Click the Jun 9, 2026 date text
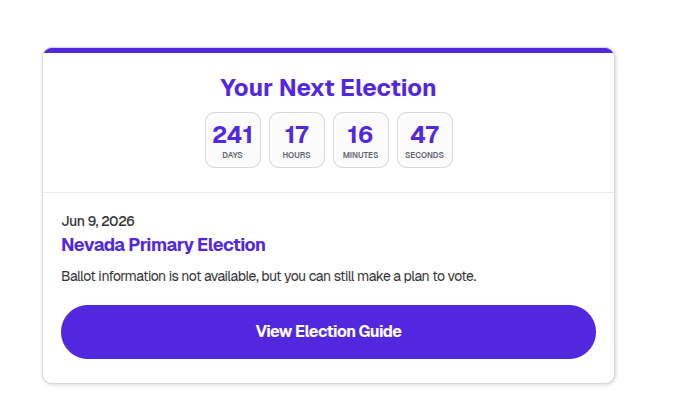This screenshot has height=406, width=679. tap(98, 221)
